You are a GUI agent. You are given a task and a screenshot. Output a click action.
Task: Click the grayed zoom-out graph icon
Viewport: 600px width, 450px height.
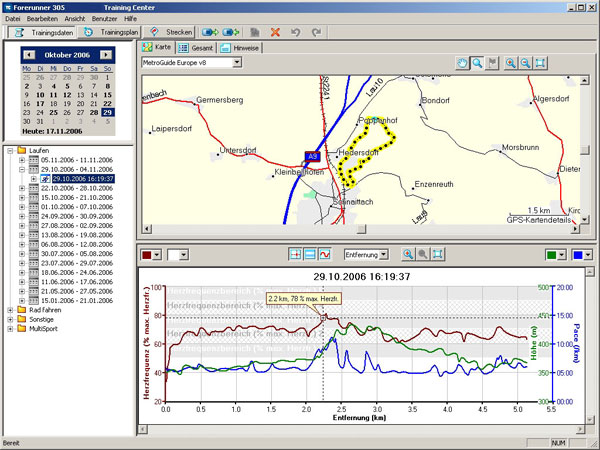click(423, 254)
